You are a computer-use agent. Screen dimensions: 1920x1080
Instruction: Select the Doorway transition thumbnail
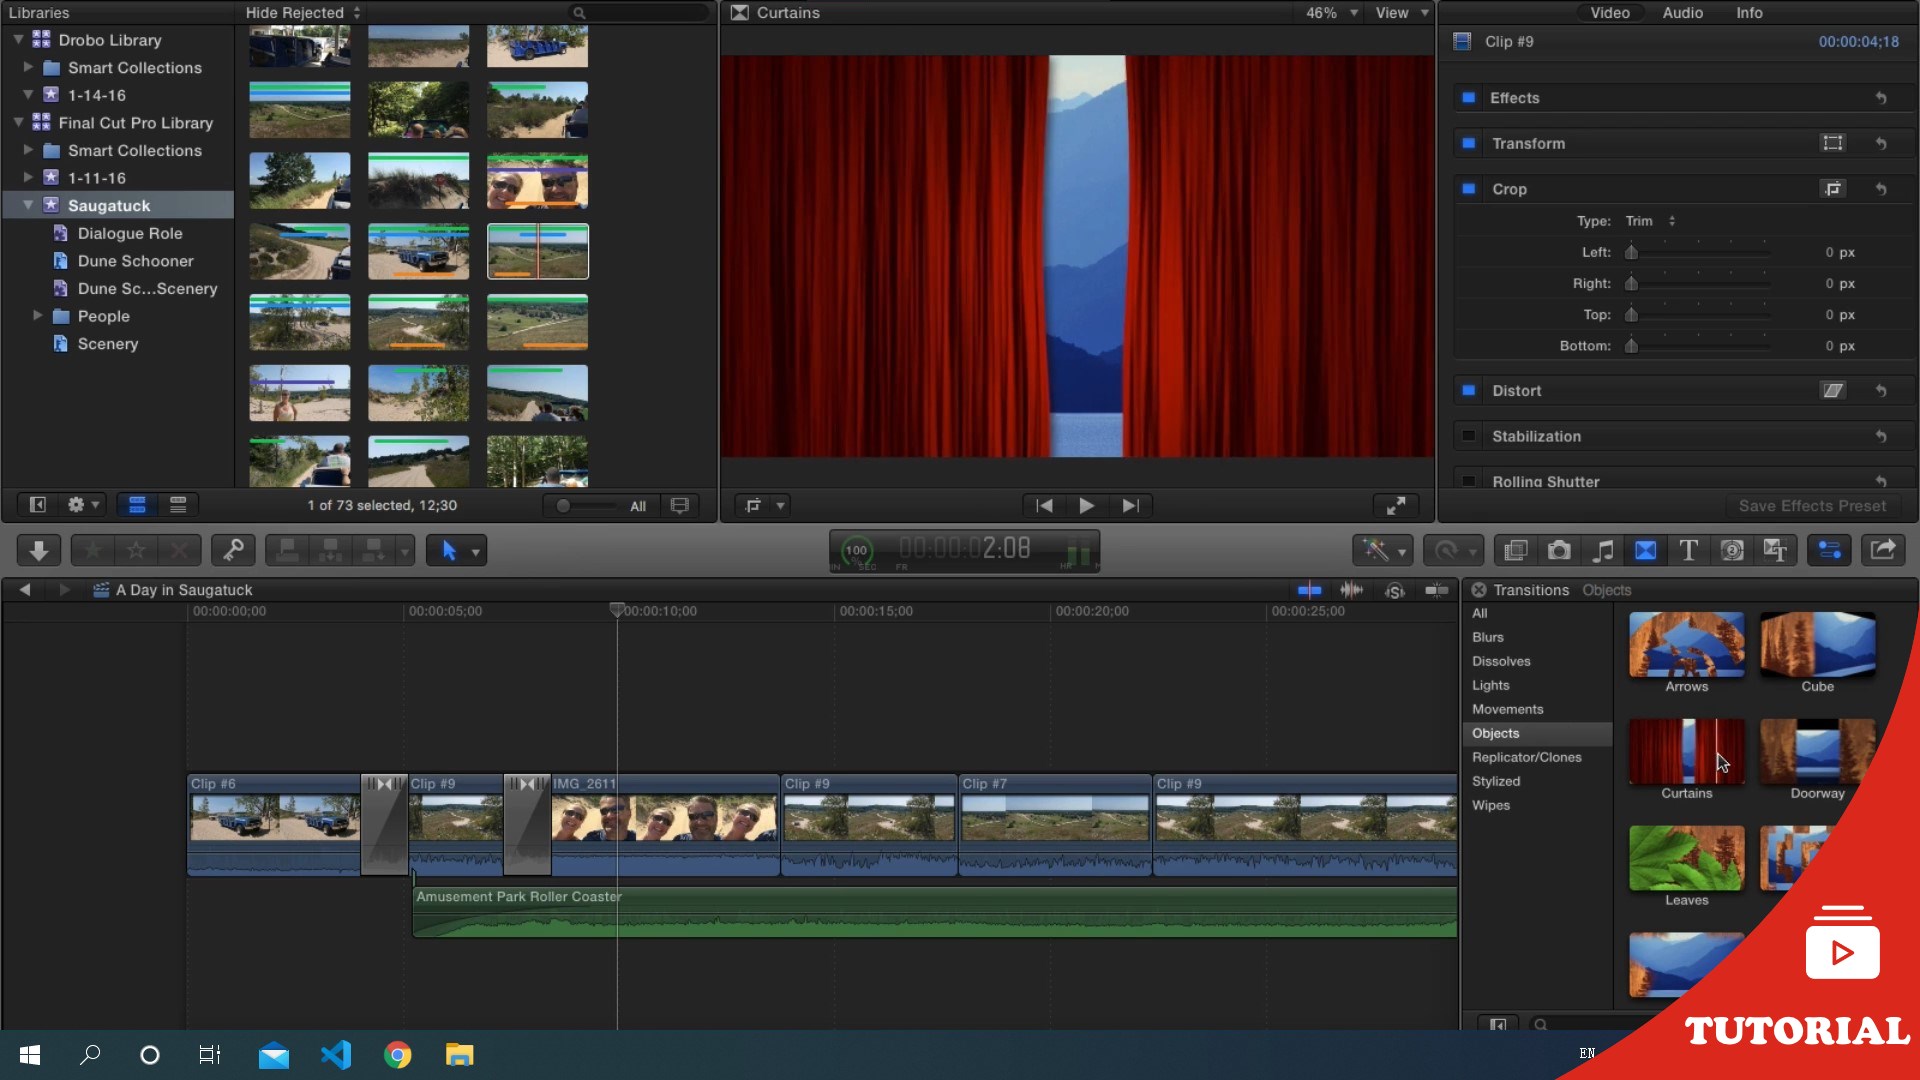pyautogui.click(x=1816, y=751)
